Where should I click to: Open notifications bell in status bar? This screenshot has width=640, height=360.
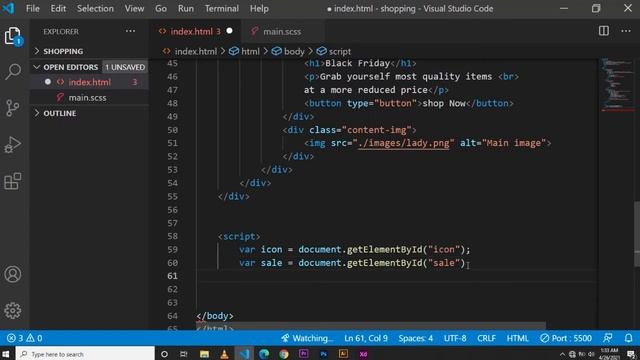629,338
